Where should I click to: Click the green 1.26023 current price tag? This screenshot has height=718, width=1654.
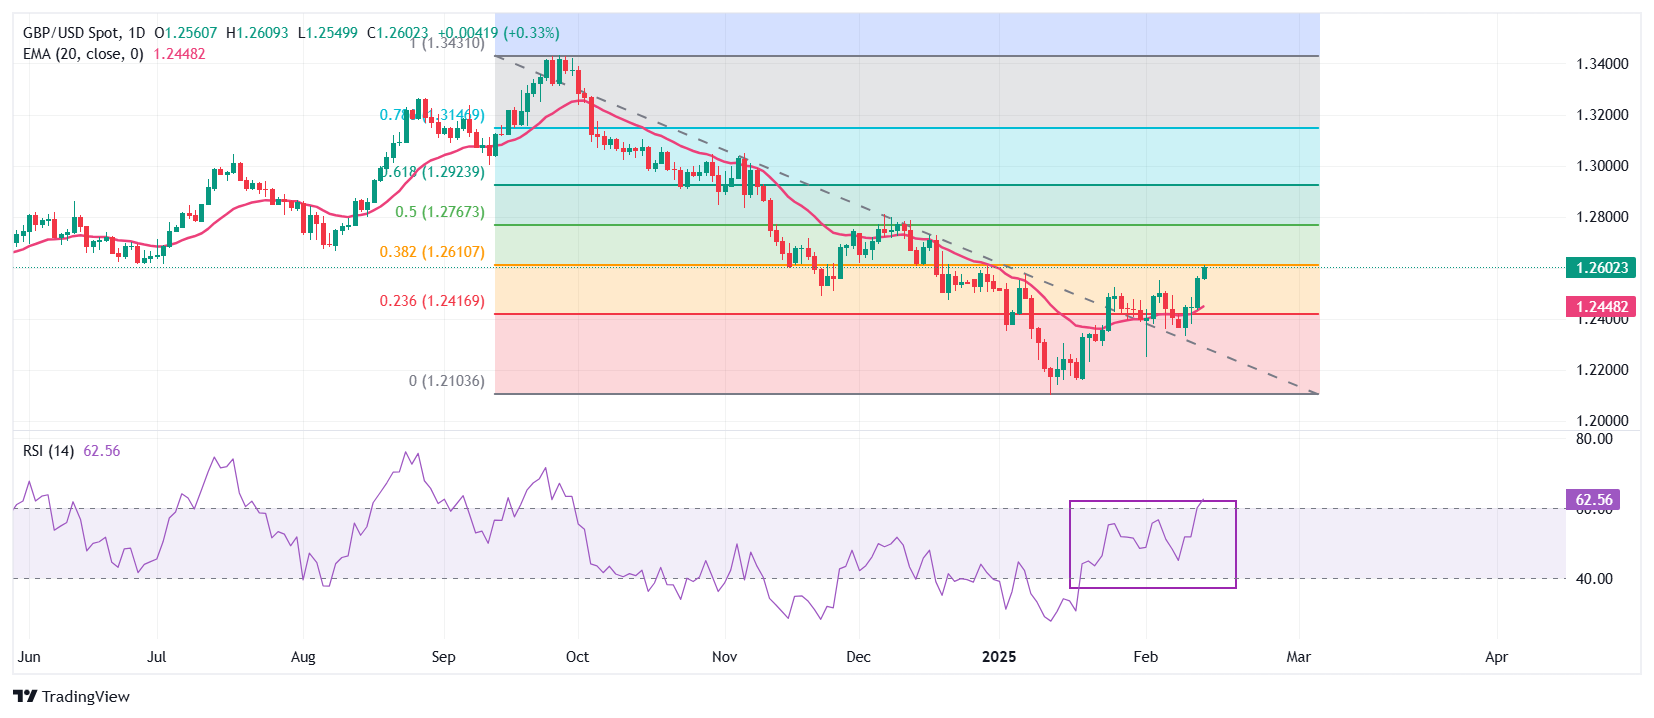(x=1602, y=268)
